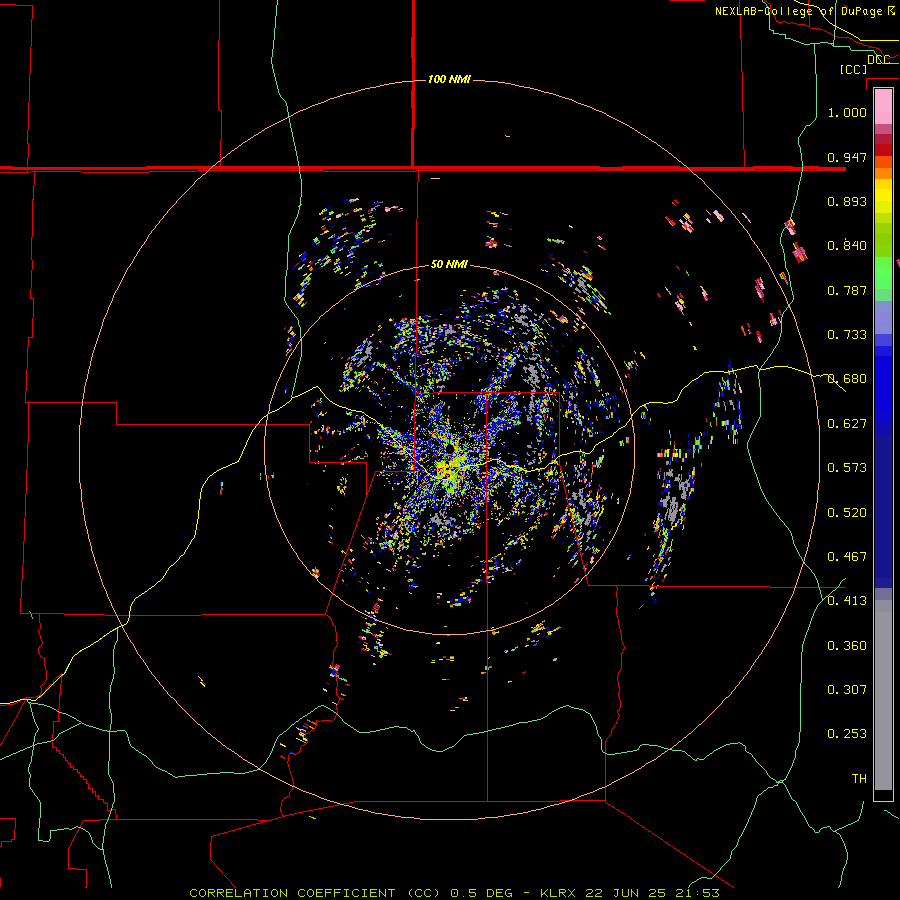Click the "50 NMI" range ring label
Image resolution: width=900 pixels, height=900 pixels.
tap(449, 264)
